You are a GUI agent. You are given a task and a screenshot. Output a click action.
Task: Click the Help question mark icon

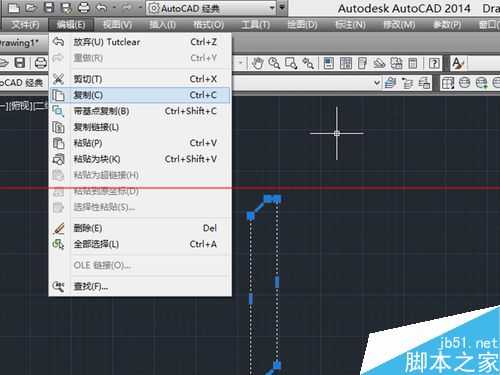pos(434,63)
